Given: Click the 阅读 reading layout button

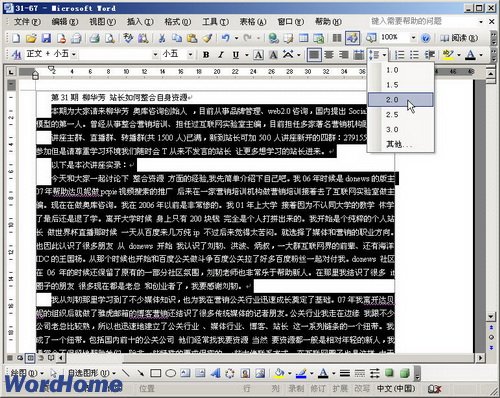Looking at the screenshot, I should [458, 38].
